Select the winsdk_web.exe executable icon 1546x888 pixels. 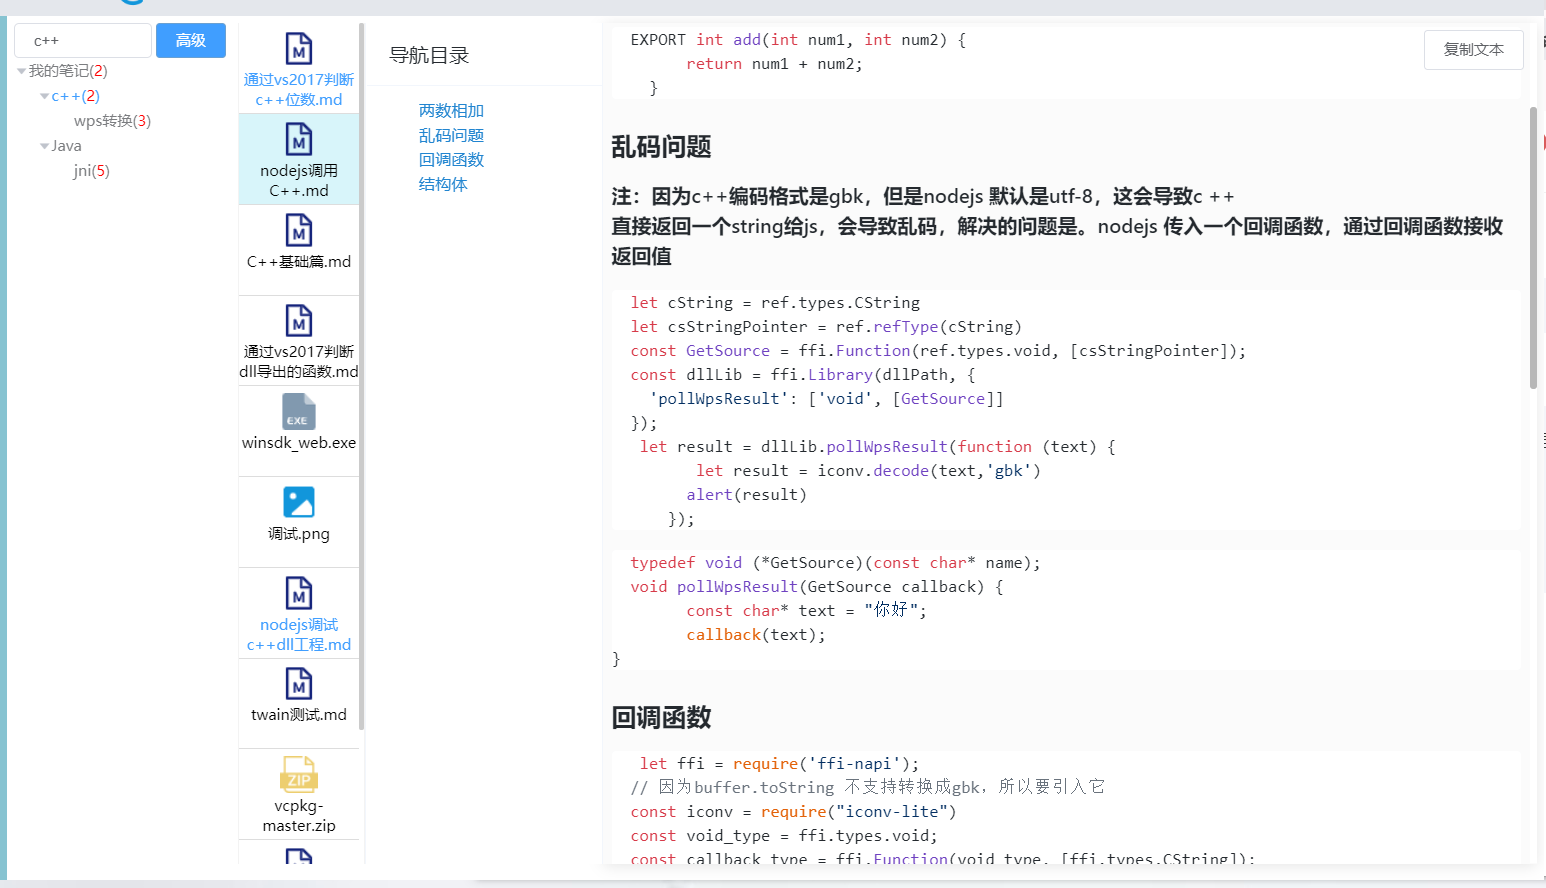point(299,411)
